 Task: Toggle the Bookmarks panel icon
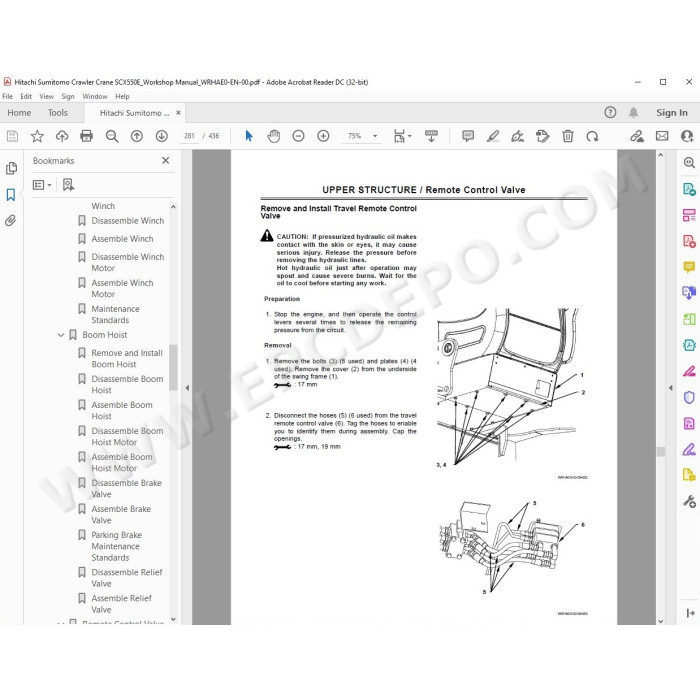click(11, 195)
